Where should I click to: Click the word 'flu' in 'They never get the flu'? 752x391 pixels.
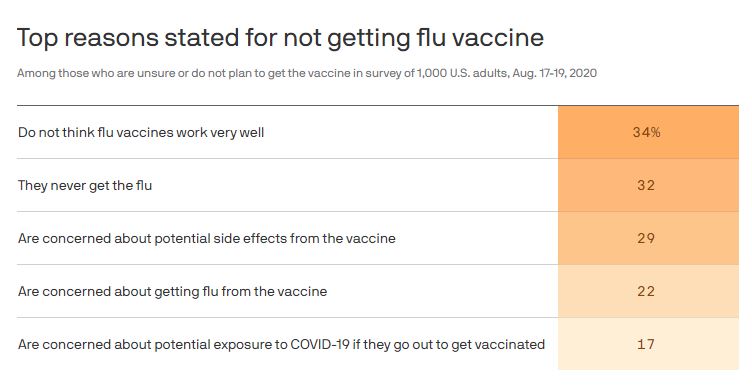[x=144, y=186]
